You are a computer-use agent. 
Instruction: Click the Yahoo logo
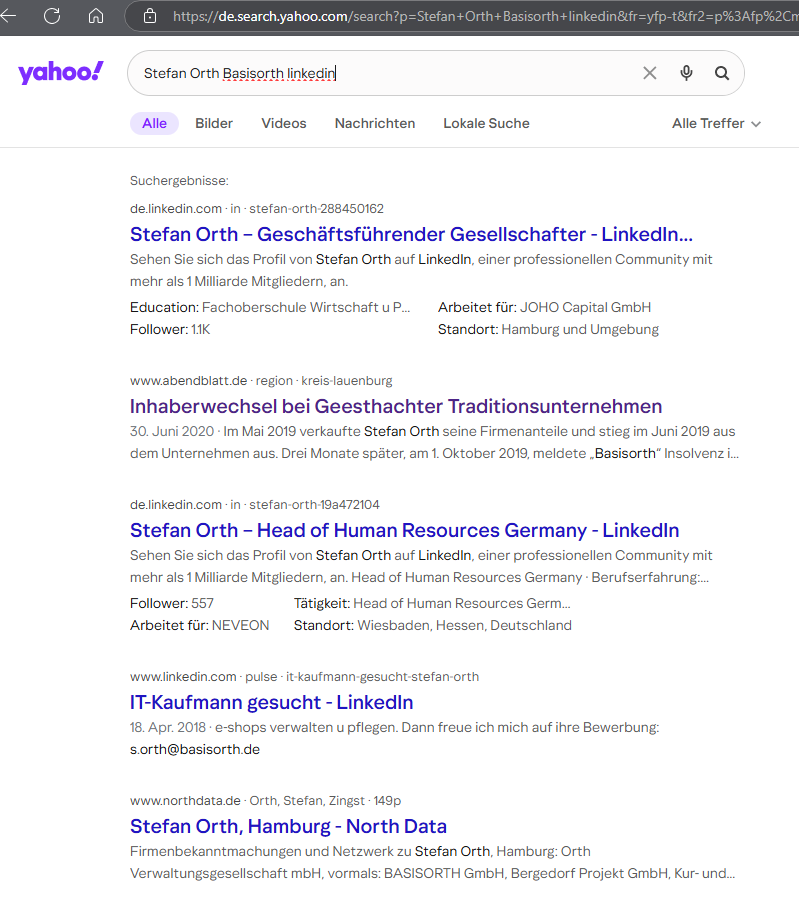[60, 73]
